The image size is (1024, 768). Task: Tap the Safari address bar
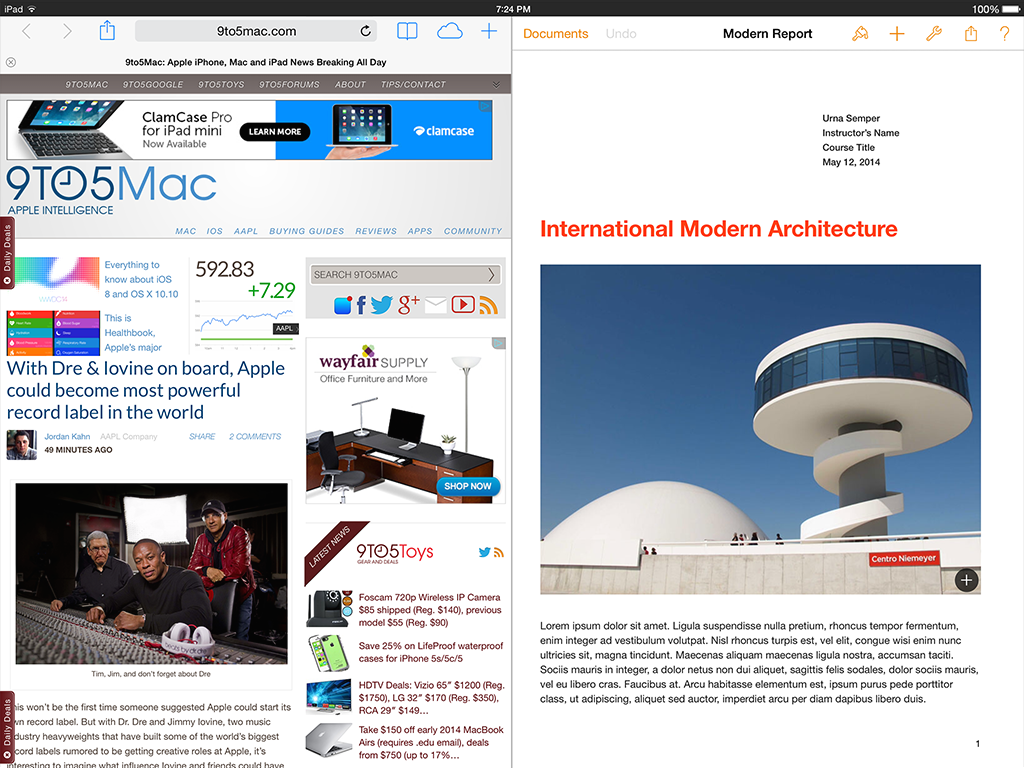(x=257, y=31)
